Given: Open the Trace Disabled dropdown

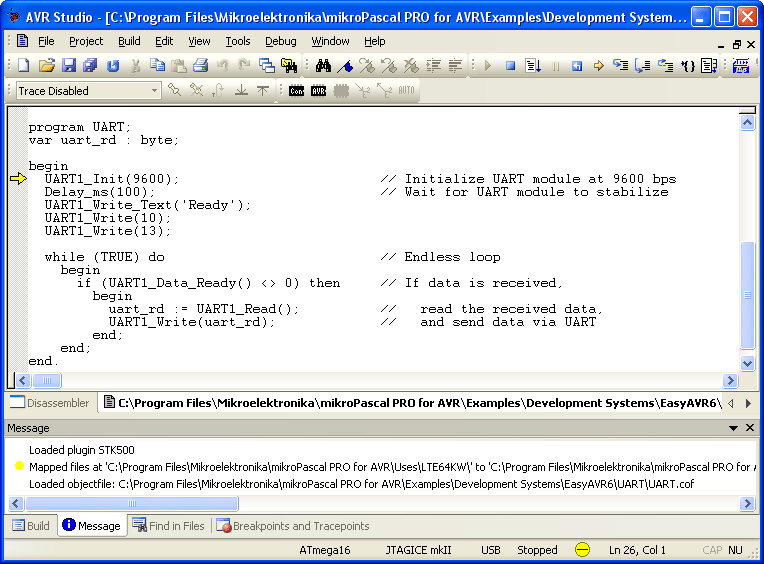Looking at the screenshot, I should (x=154, y=91).
